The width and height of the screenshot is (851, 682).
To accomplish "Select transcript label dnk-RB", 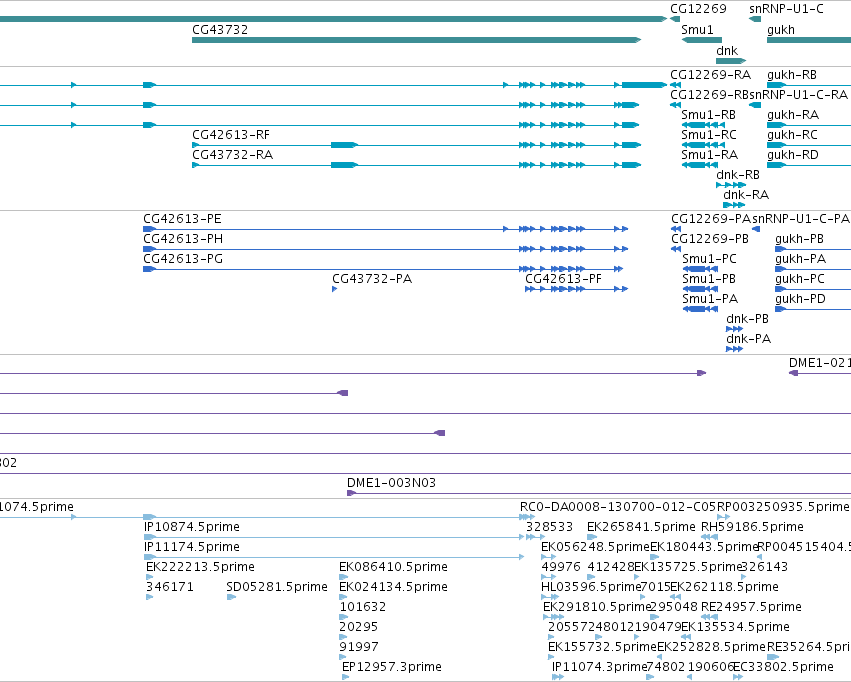I will coord(738,175).
